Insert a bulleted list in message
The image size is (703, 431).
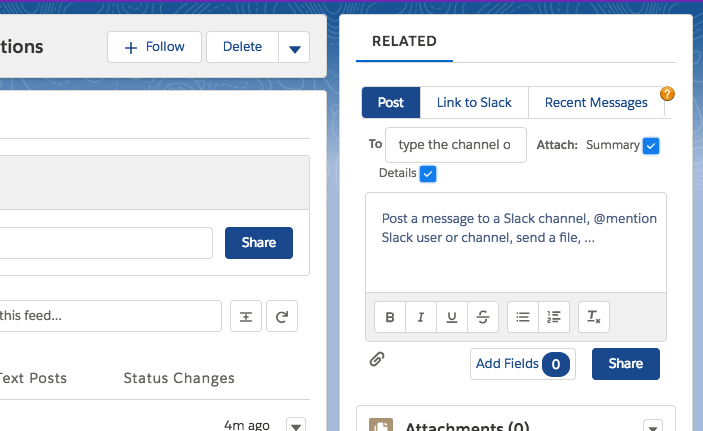click(x=523, y=317)
